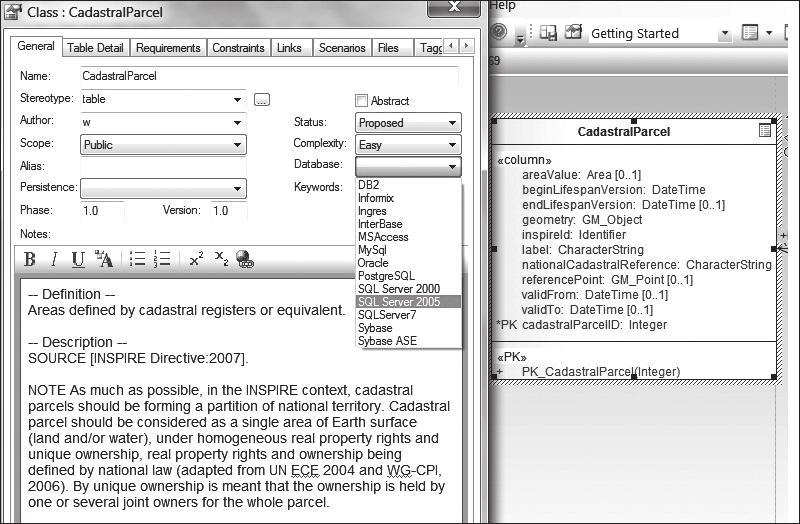Apply subscript formatting in Notes
Screen dimensions: 800x524
coord(221,258)
